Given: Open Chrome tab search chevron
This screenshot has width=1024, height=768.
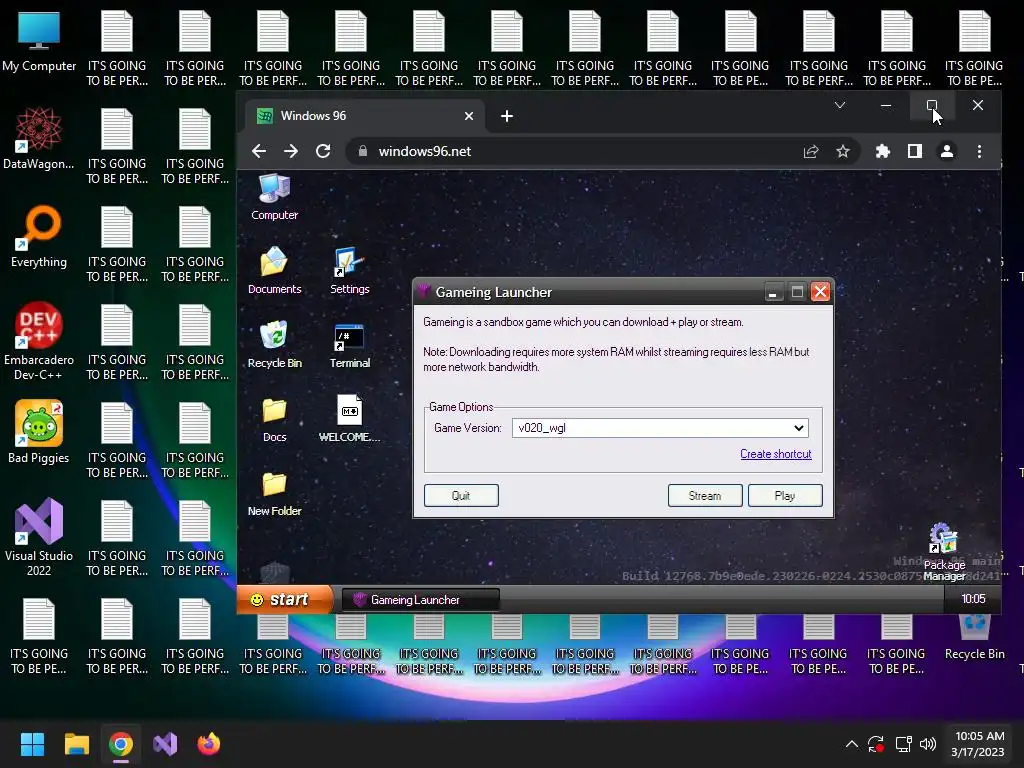Looking at the screenshot, I should [840, 105].
